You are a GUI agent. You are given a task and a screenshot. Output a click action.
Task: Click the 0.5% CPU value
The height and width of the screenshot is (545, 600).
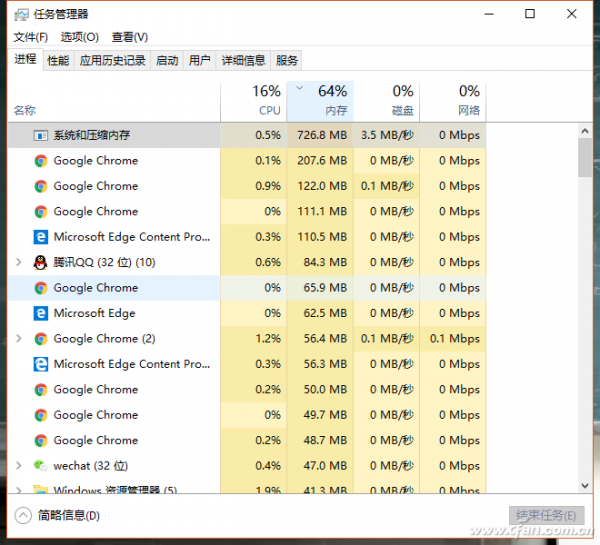coord(268,135)
